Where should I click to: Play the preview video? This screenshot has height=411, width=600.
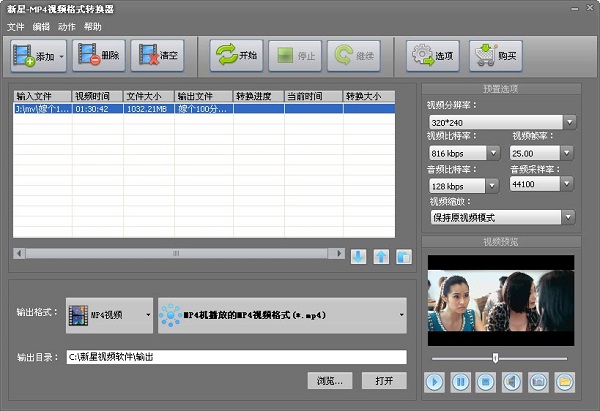point(434,382)
